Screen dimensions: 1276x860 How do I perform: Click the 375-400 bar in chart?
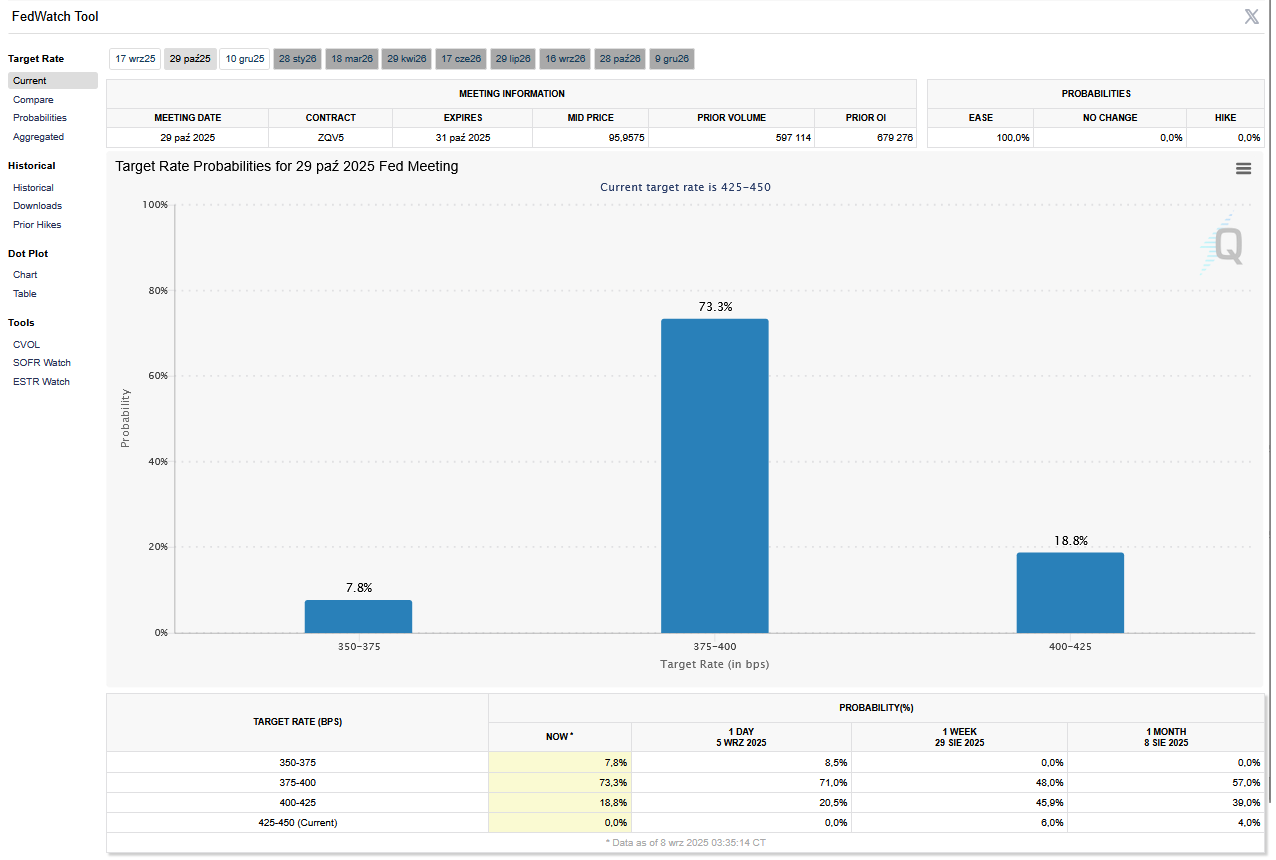pyautogui.click(x=714, y=476)
